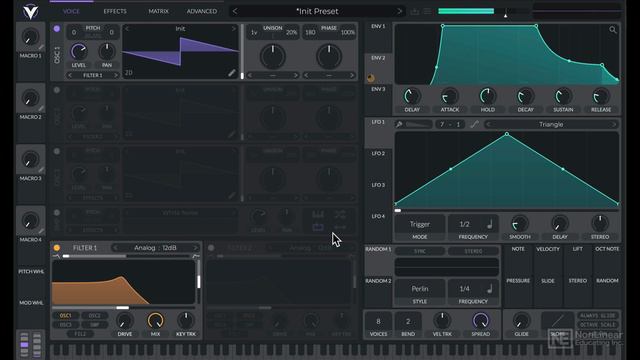Toggle Always Glide option
The image size is (640, 360).
pos(597,316)
